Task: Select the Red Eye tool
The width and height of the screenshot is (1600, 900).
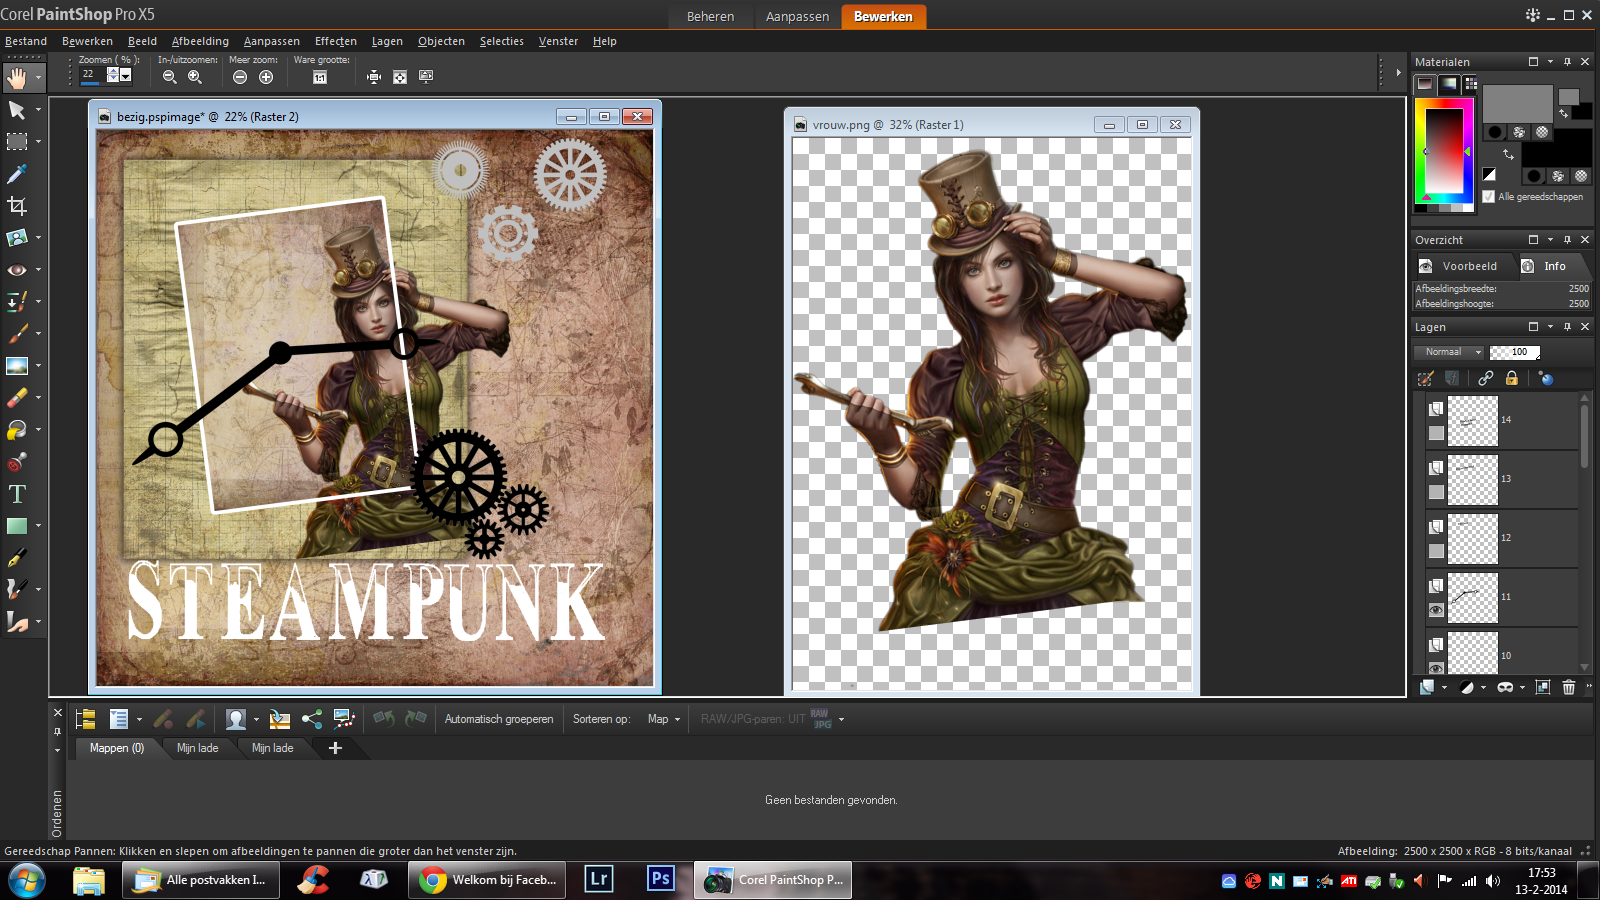Action: click(17, 270)
